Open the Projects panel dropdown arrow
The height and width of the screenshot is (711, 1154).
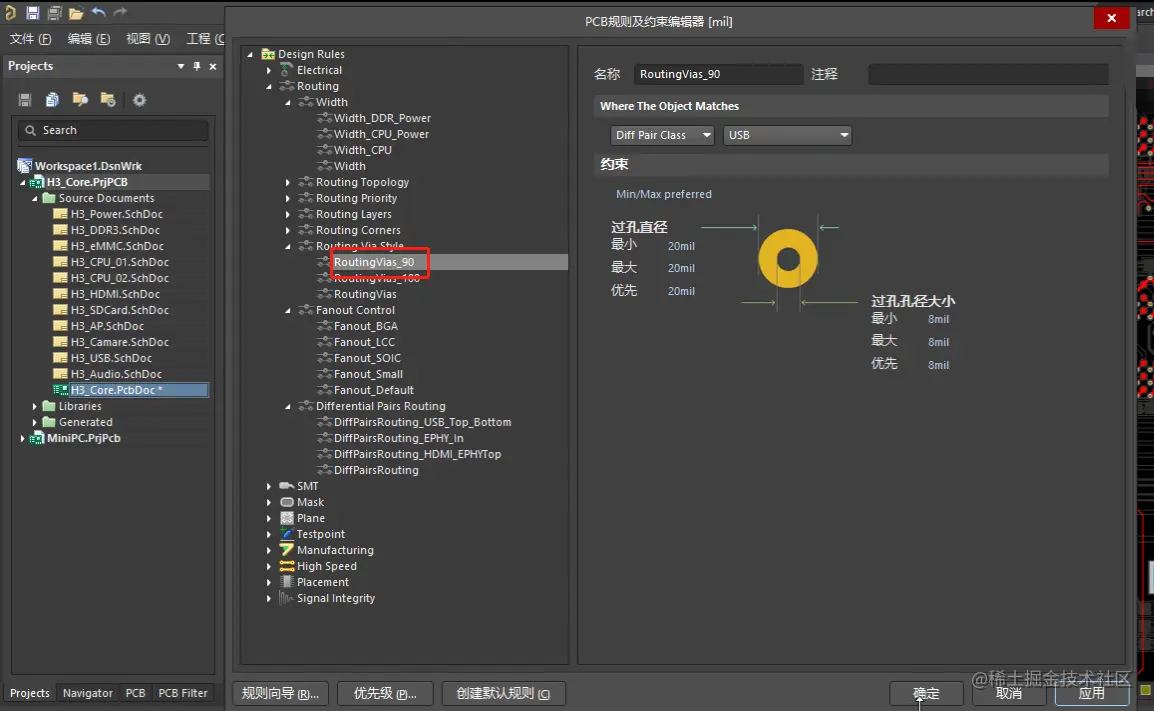180,66
